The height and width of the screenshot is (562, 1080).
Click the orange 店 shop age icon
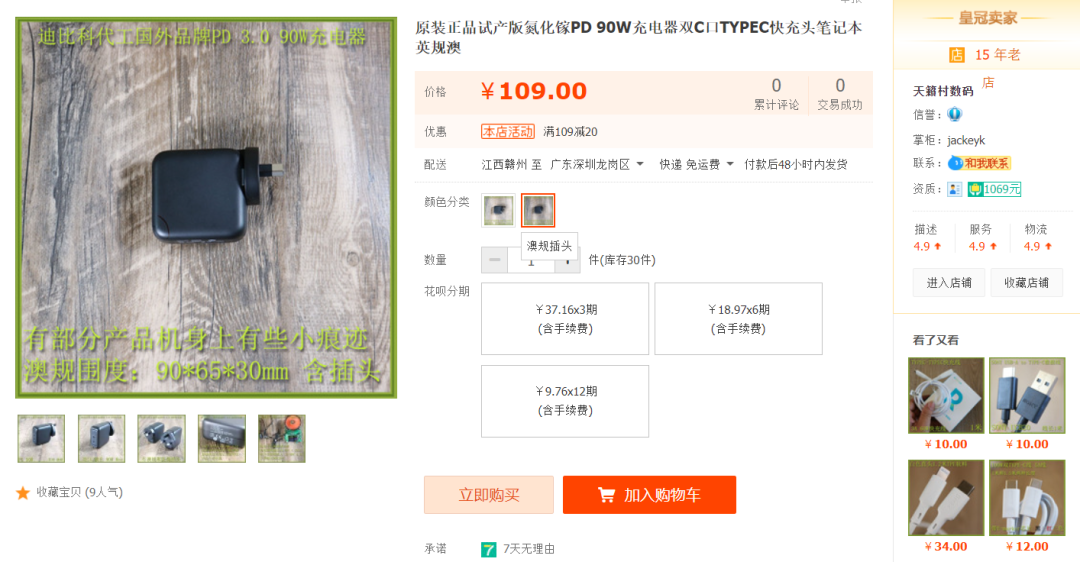(x=957, y=55)
